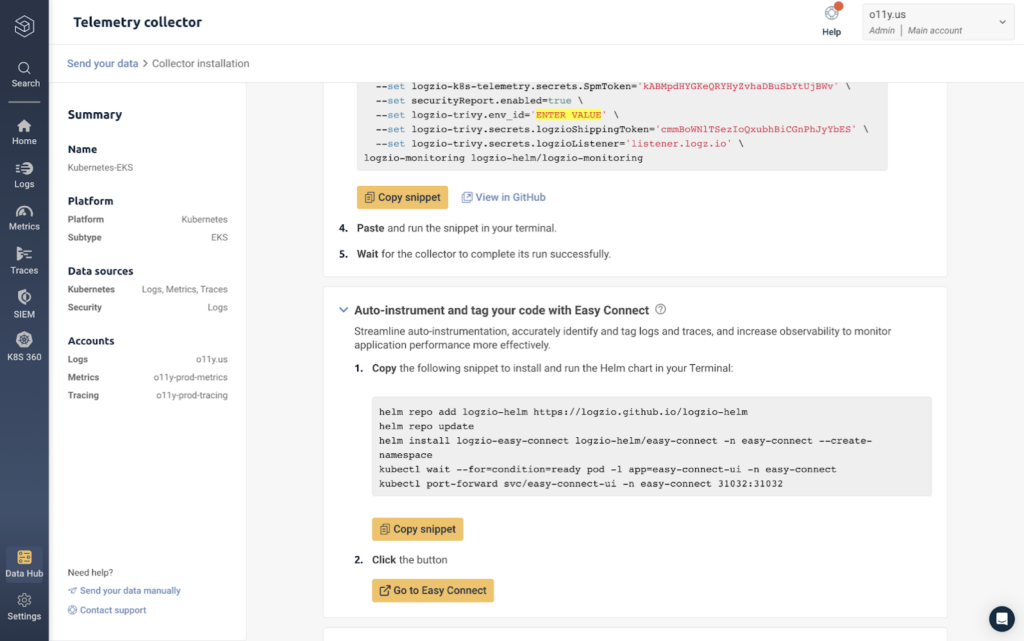This screenshot has height=641, width=1024.
Task: Copy the logzio-monitoring Helm snippet
Action: pyautogui.click(x=402, y=197)
